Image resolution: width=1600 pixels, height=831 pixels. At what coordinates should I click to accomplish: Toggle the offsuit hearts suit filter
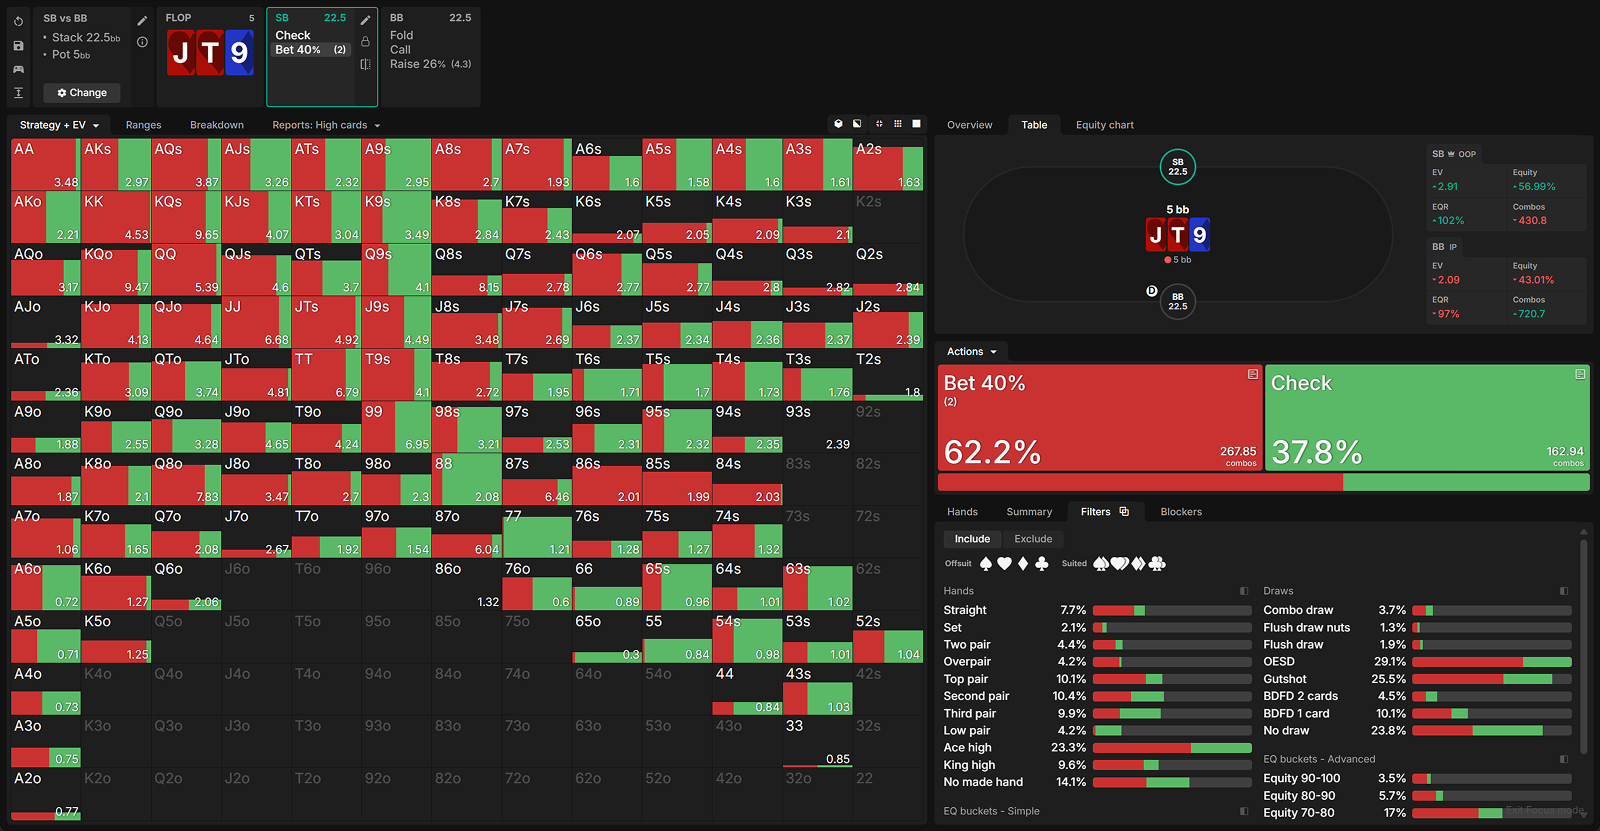tap(1004, 564)
